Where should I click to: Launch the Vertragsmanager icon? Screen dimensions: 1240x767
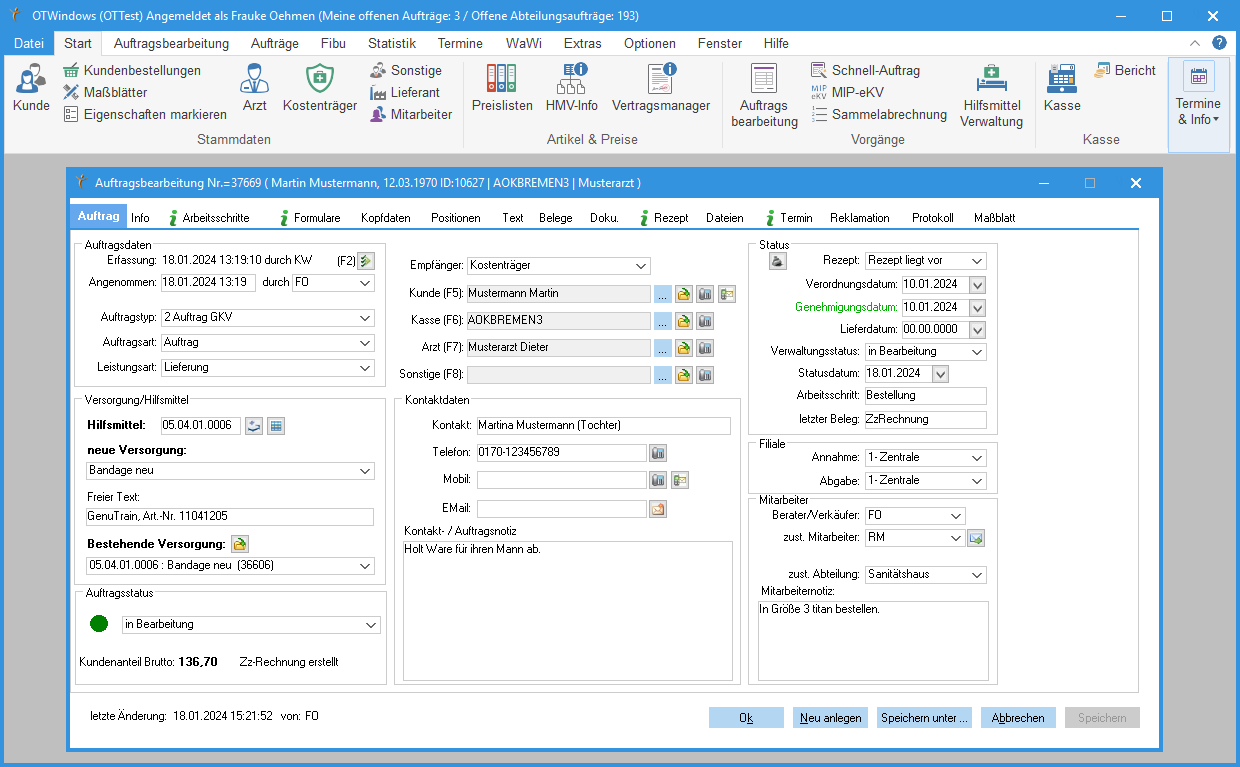tap(660, 80)
